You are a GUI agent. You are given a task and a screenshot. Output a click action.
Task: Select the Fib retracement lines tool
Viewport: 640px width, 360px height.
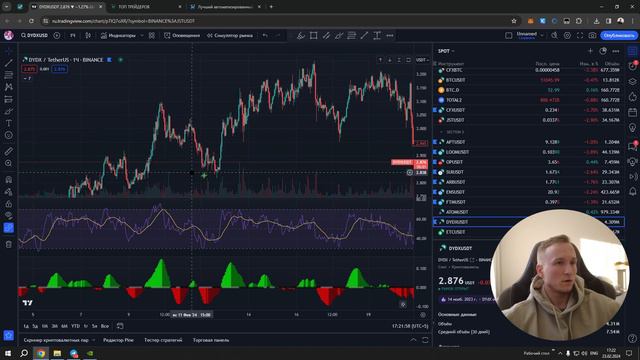pyautogui.click(x=351, y=36)
